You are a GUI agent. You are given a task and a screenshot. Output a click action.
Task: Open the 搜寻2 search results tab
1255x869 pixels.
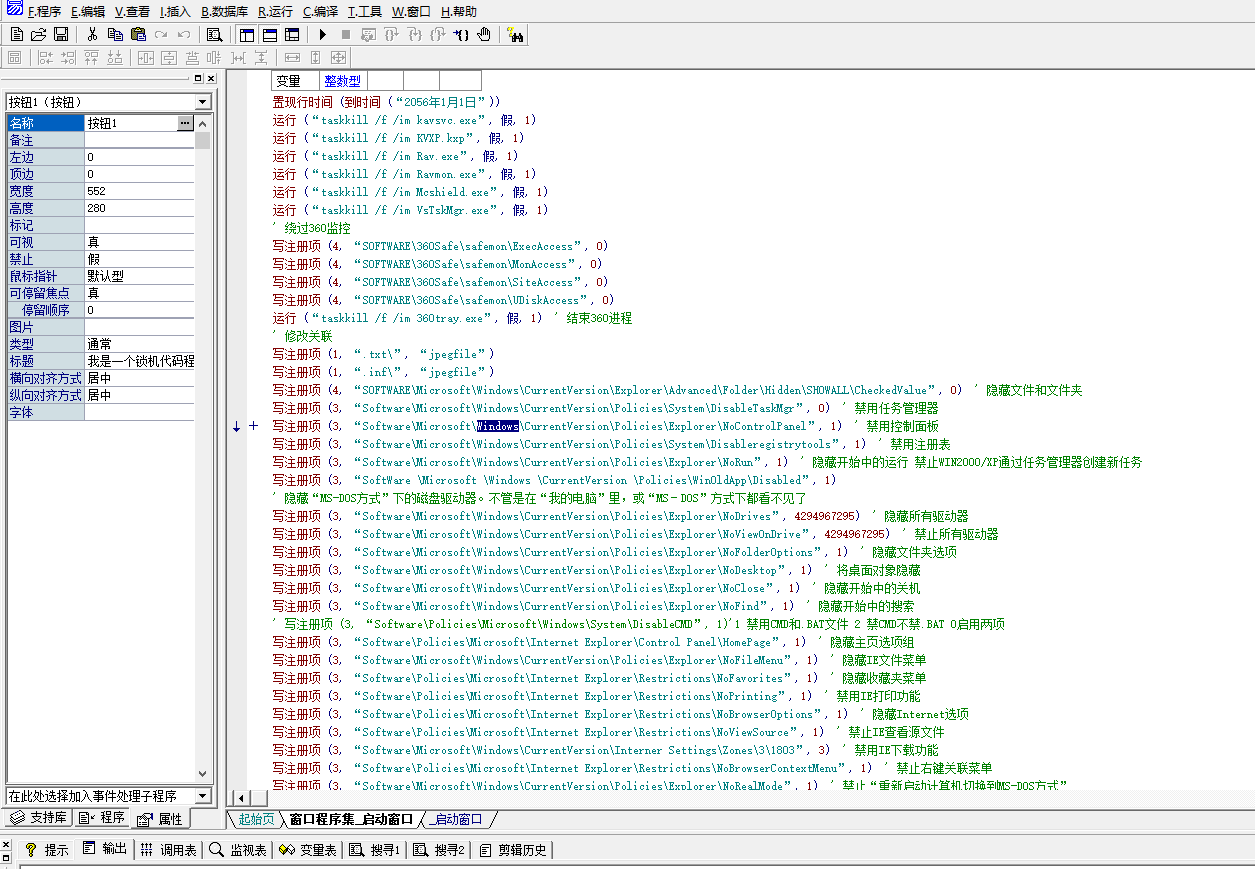tap(438, 849)
